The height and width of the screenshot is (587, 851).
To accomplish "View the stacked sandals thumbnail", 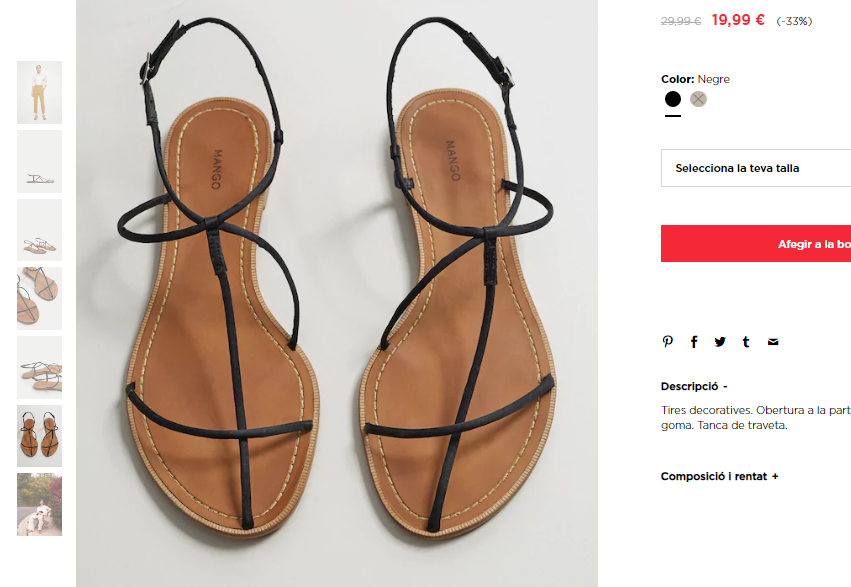I will click(x=40, y=367).
